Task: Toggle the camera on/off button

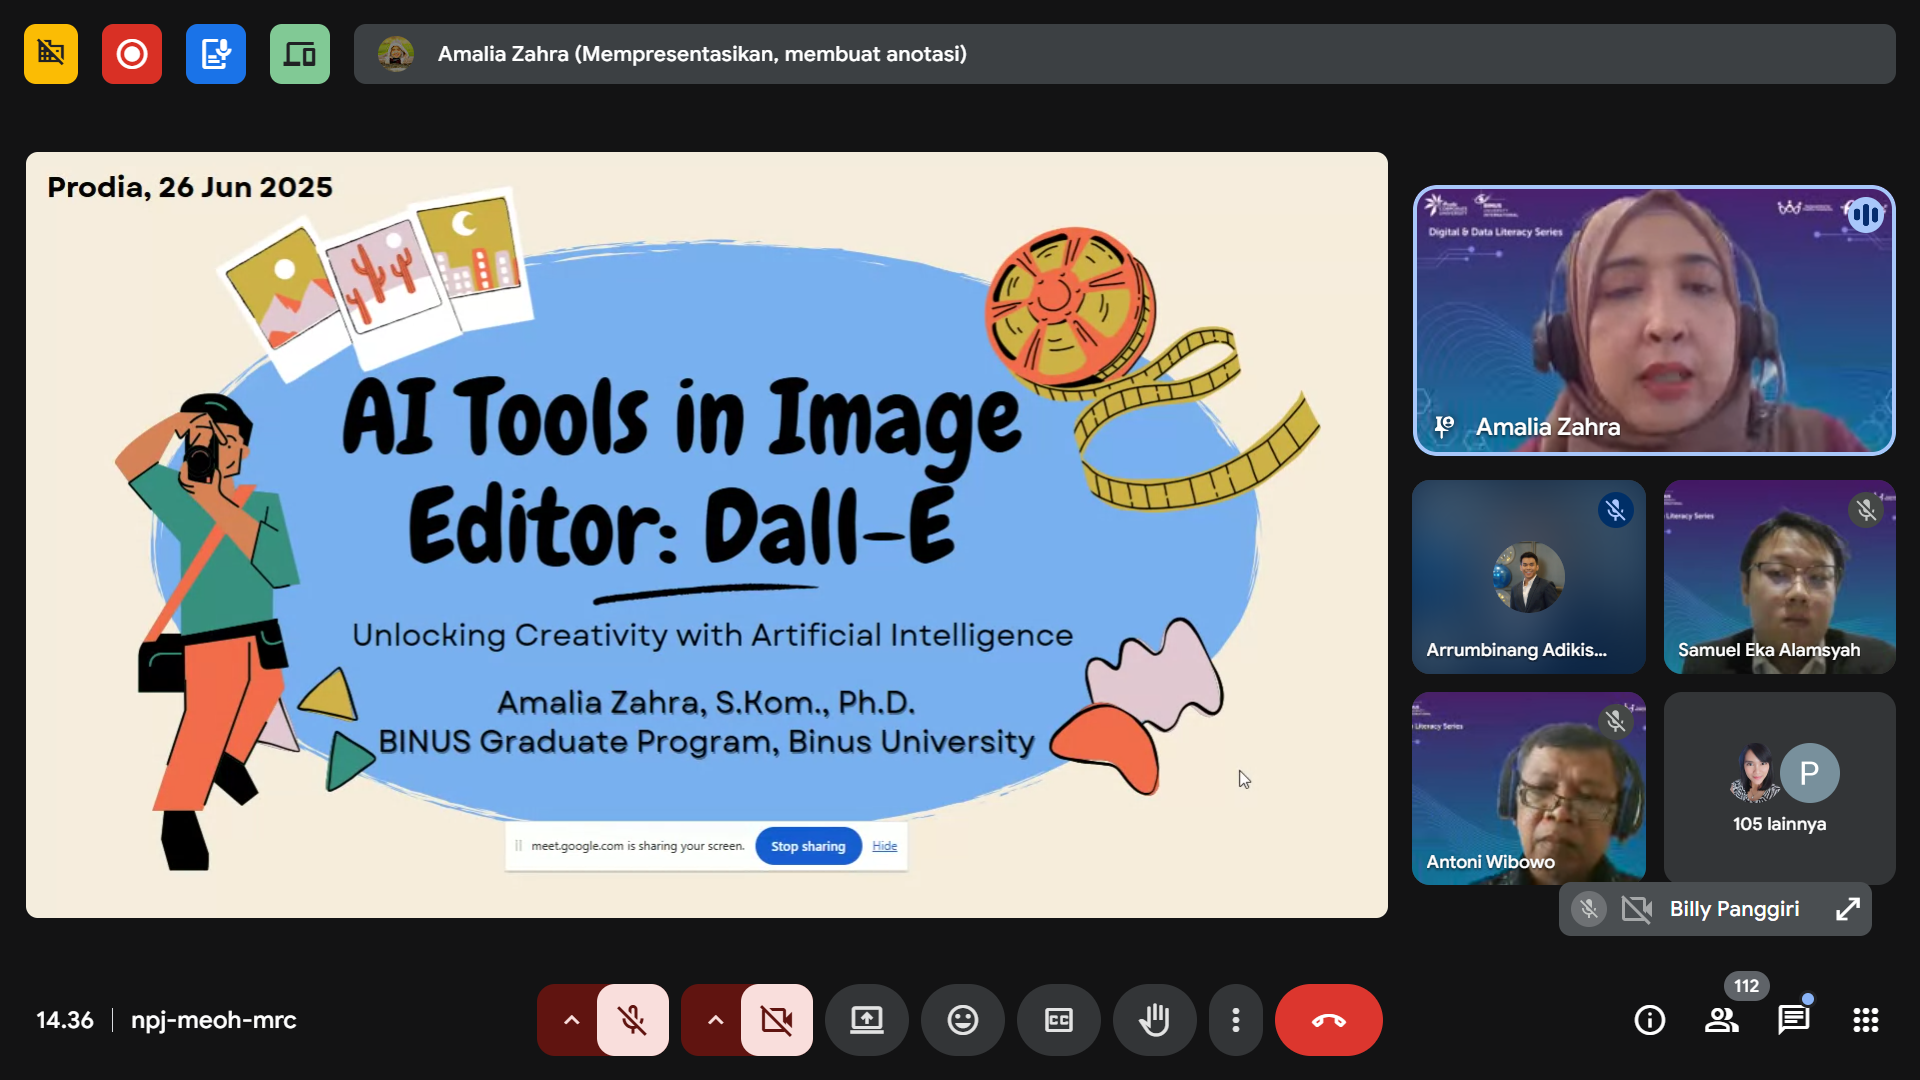Action: coord(777,1020)
